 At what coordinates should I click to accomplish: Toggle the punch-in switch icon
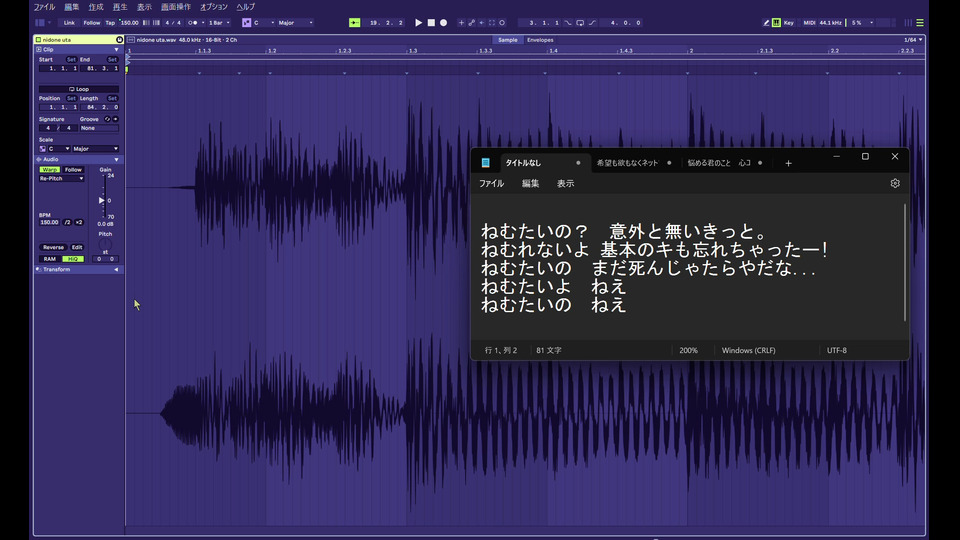click(x=569, y=22)
